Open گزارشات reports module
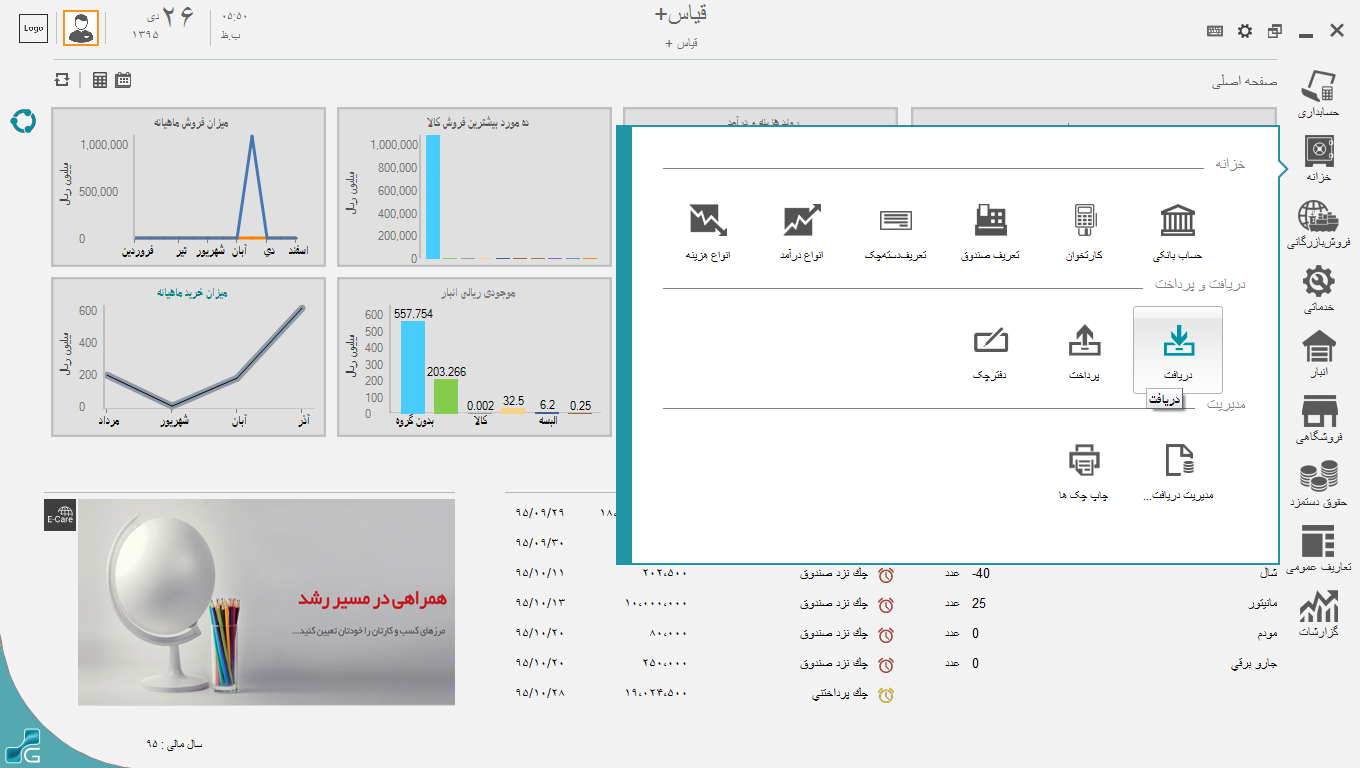 click(1319, 615)
